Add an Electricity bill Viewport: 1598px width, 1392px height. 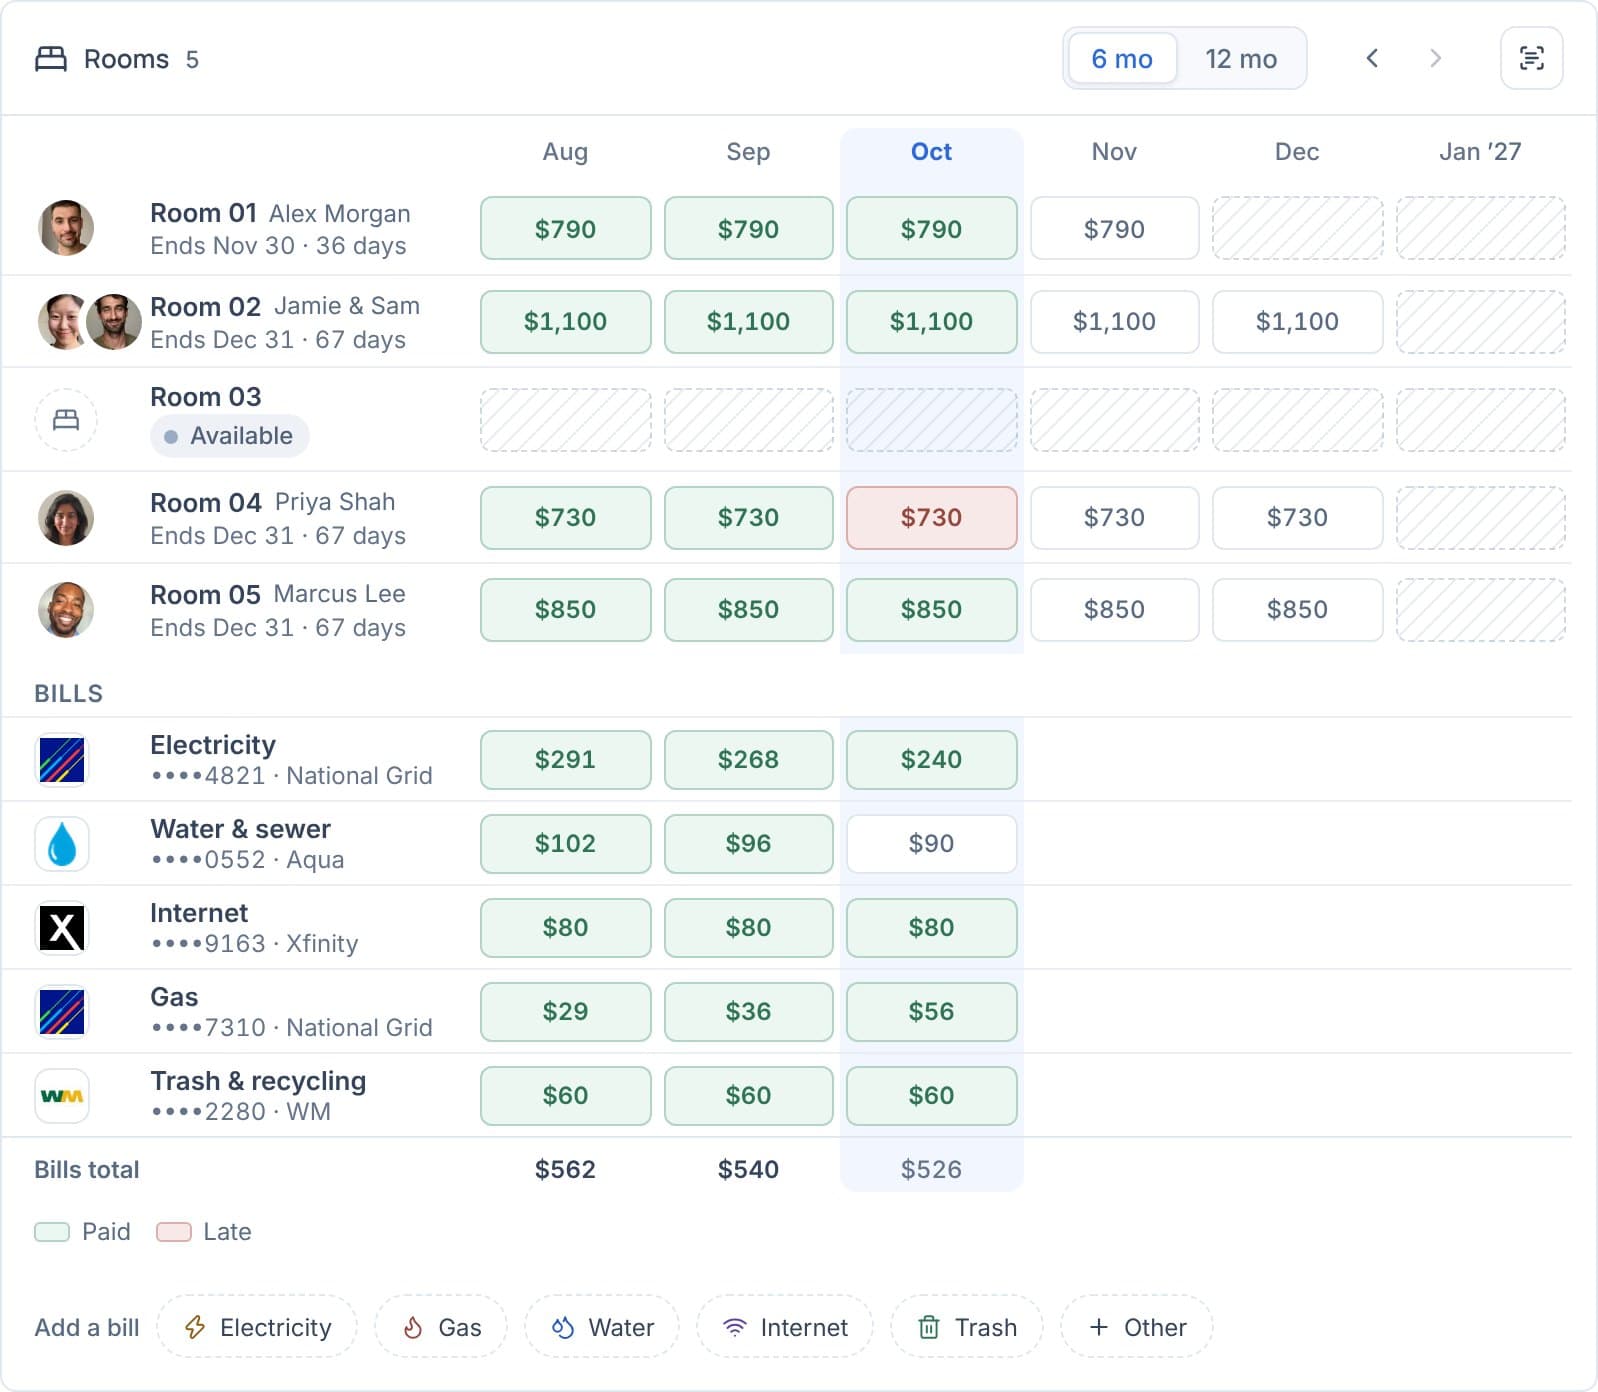click(257, 1327)
